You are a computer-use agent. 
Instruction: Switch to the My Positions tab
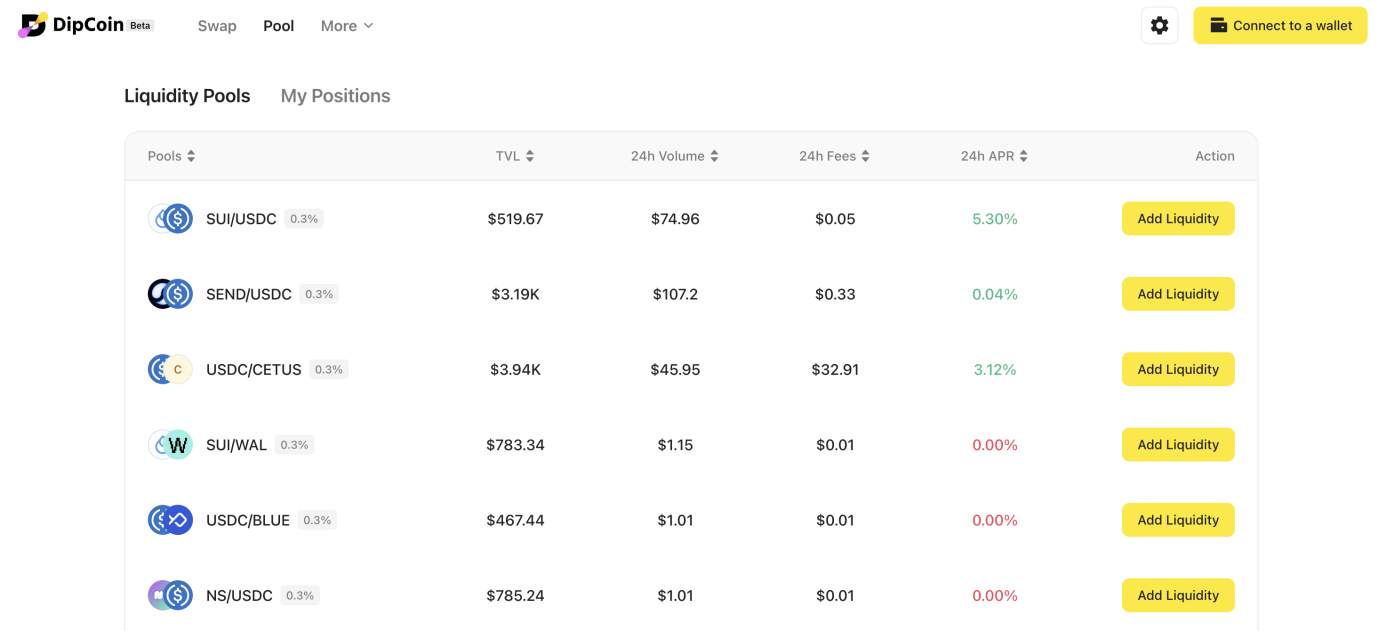click(x=335, y=96)
